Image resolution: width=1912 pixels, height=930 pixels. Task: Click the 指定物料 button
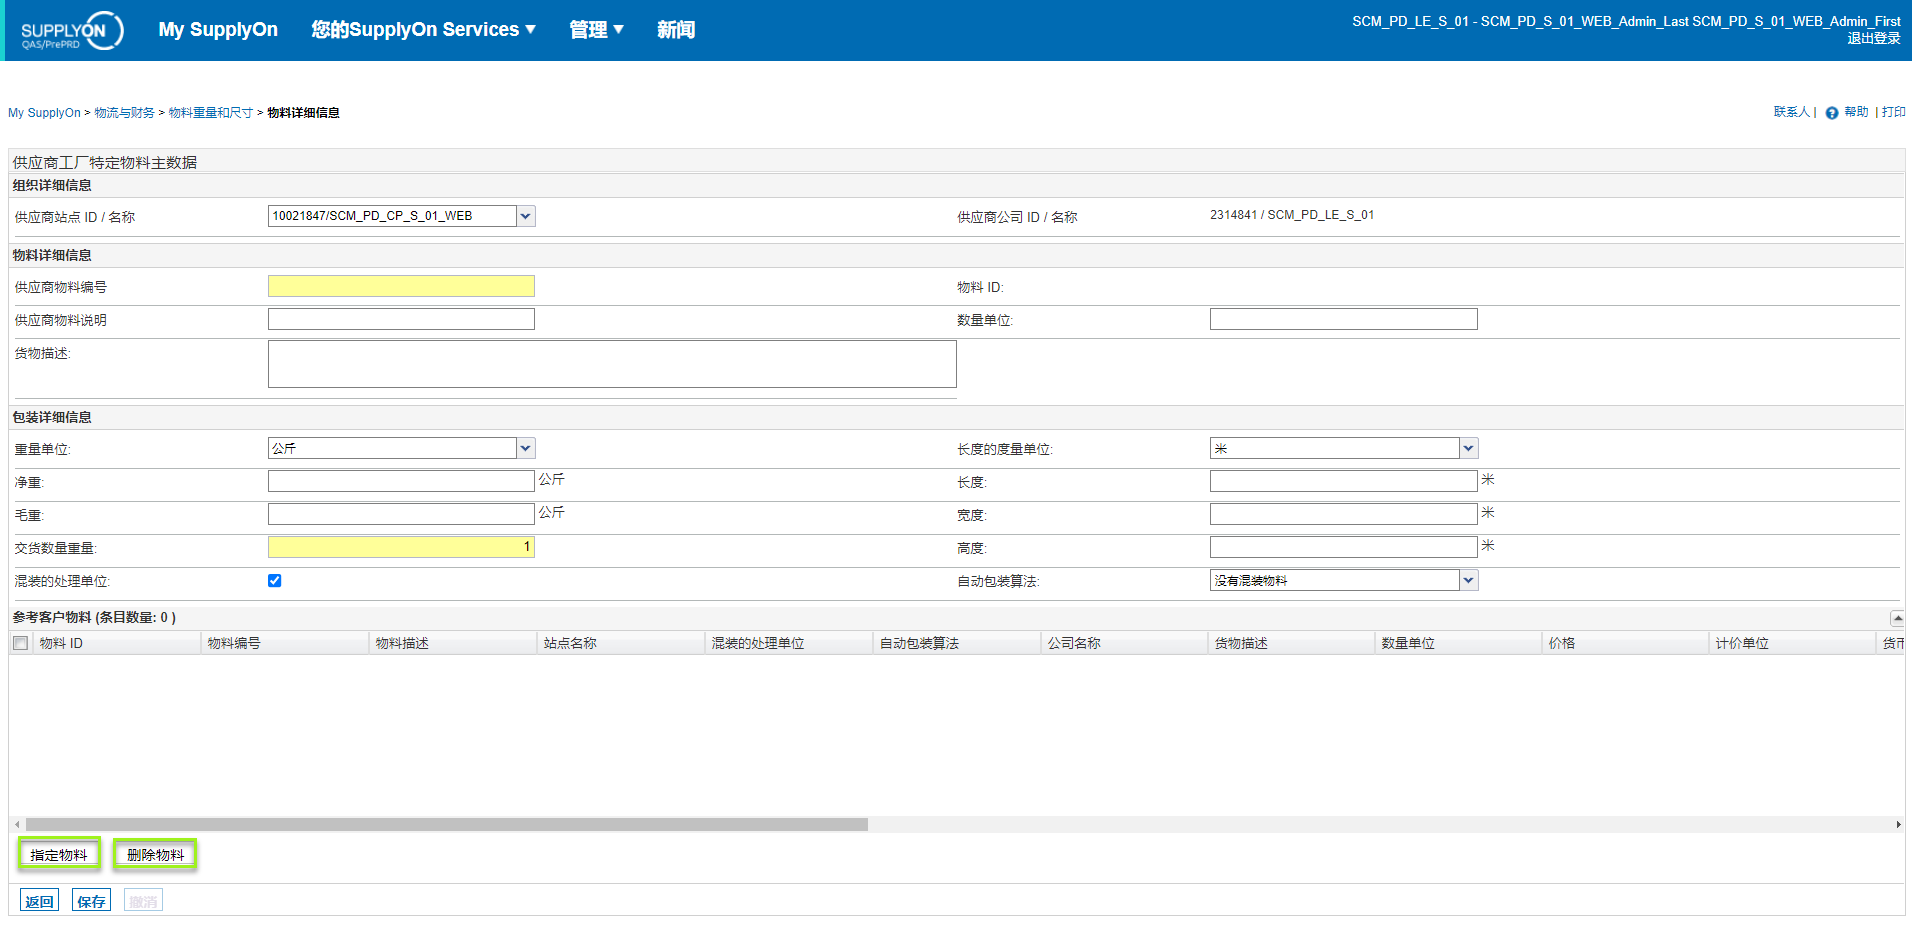59,855
